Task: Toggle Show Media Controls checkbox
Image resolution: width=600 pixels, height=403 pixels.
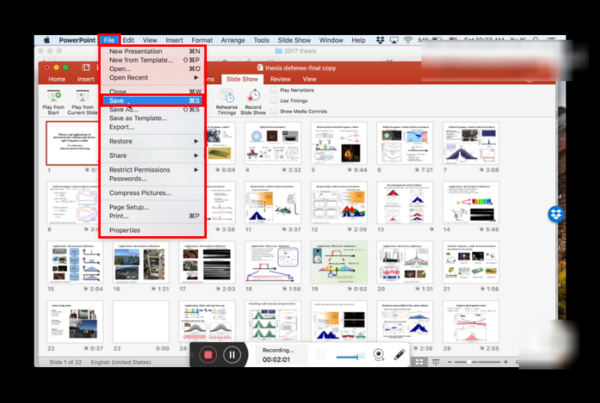Action: [x=274, y=111]
